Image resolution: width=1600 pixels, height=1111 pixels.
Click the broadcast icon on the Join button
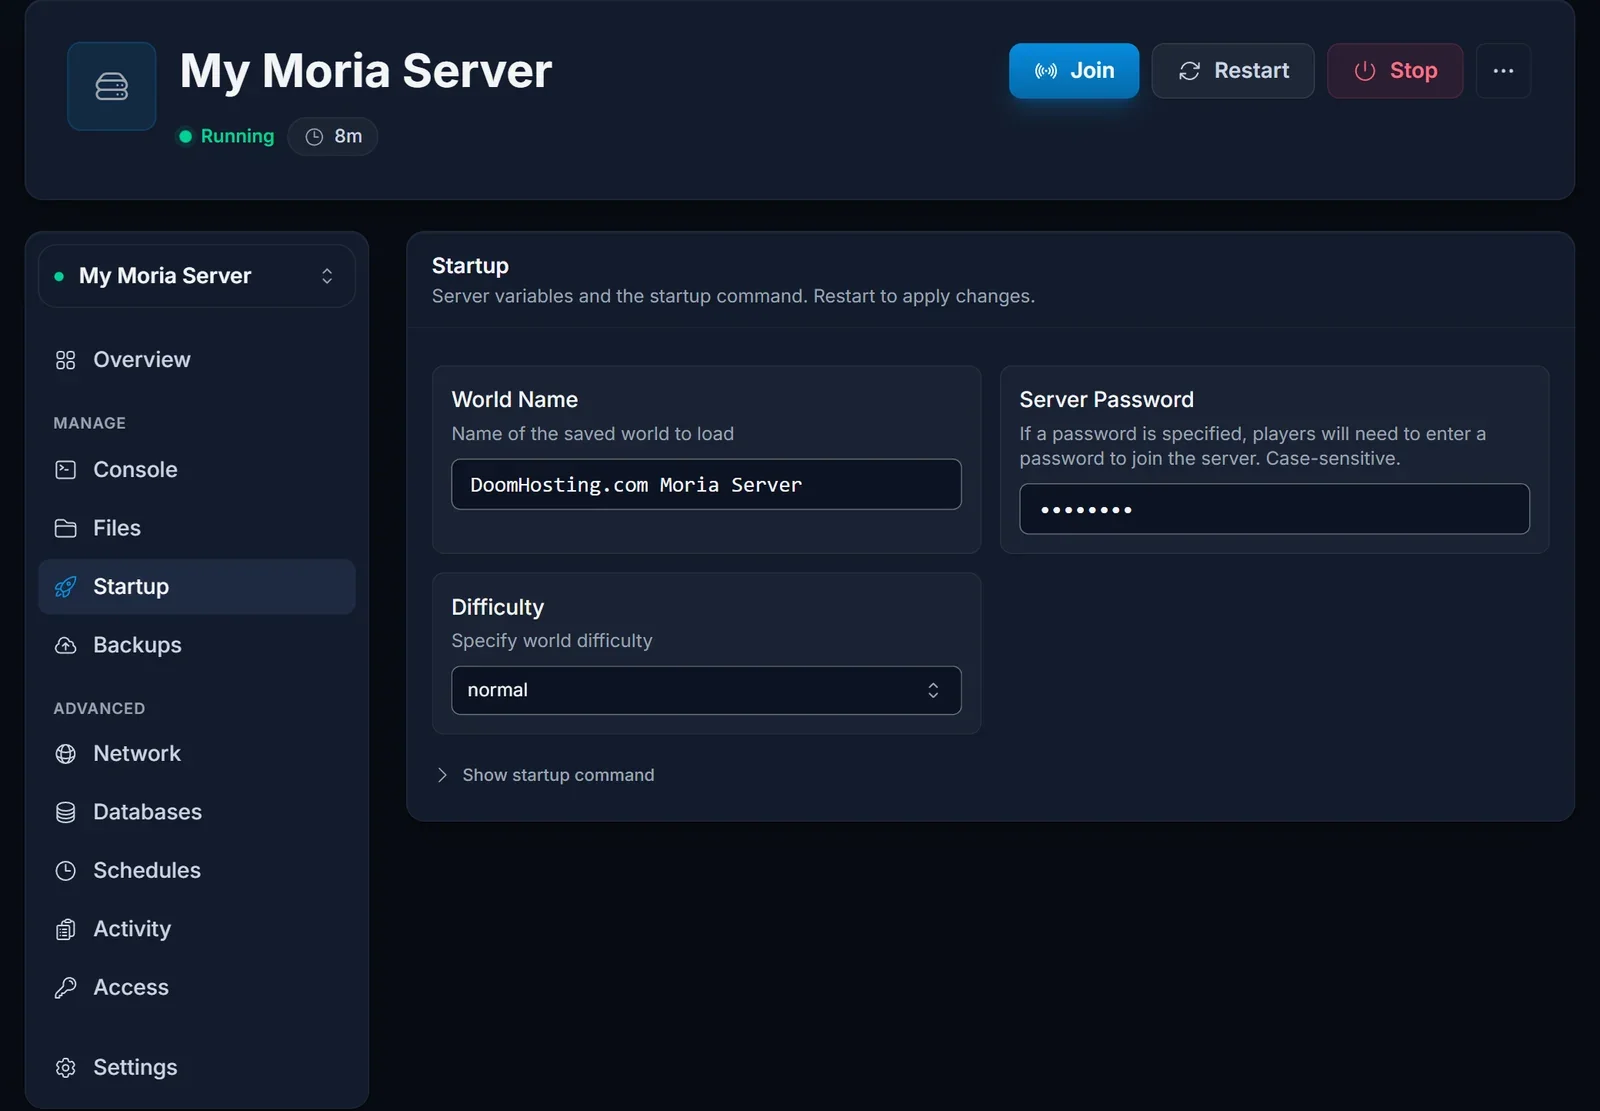[x=1046, y=71]
